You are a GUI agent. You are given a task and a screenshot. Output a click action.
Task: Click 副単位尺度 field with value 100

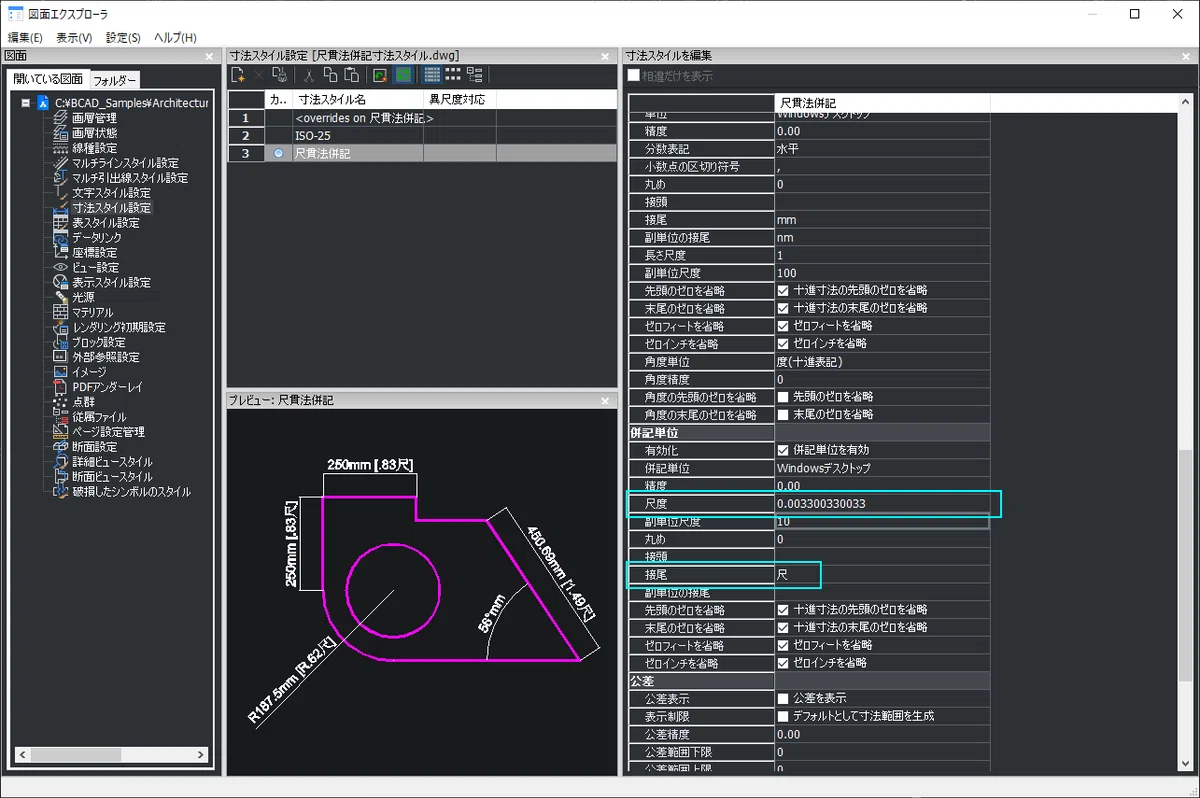[882, 273]
